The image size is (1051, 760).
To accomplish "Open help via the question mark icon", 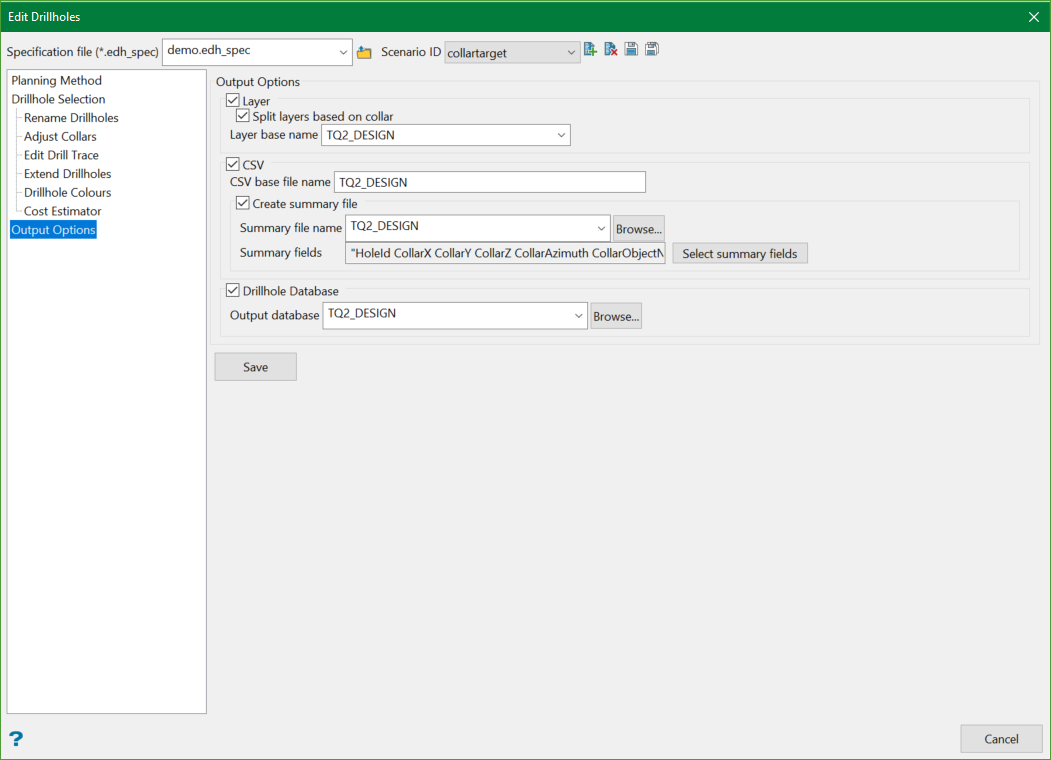I will point(16,739).
